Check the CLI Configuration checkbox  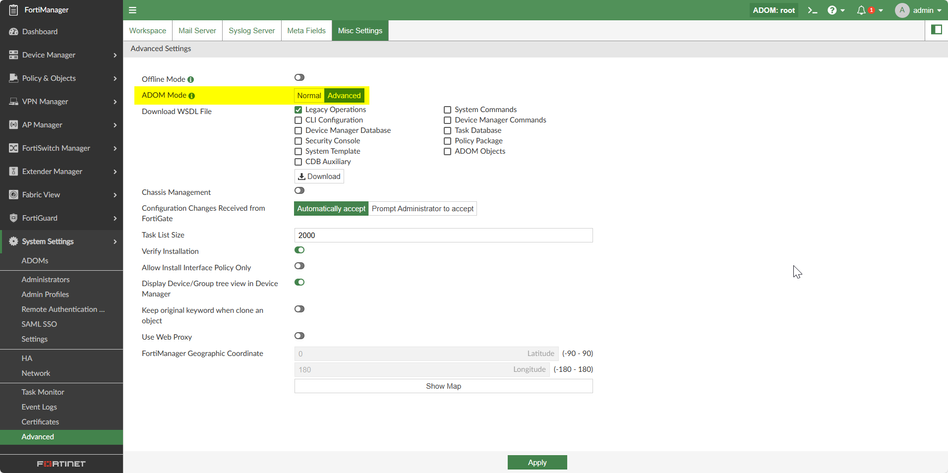tap(298, 120)
